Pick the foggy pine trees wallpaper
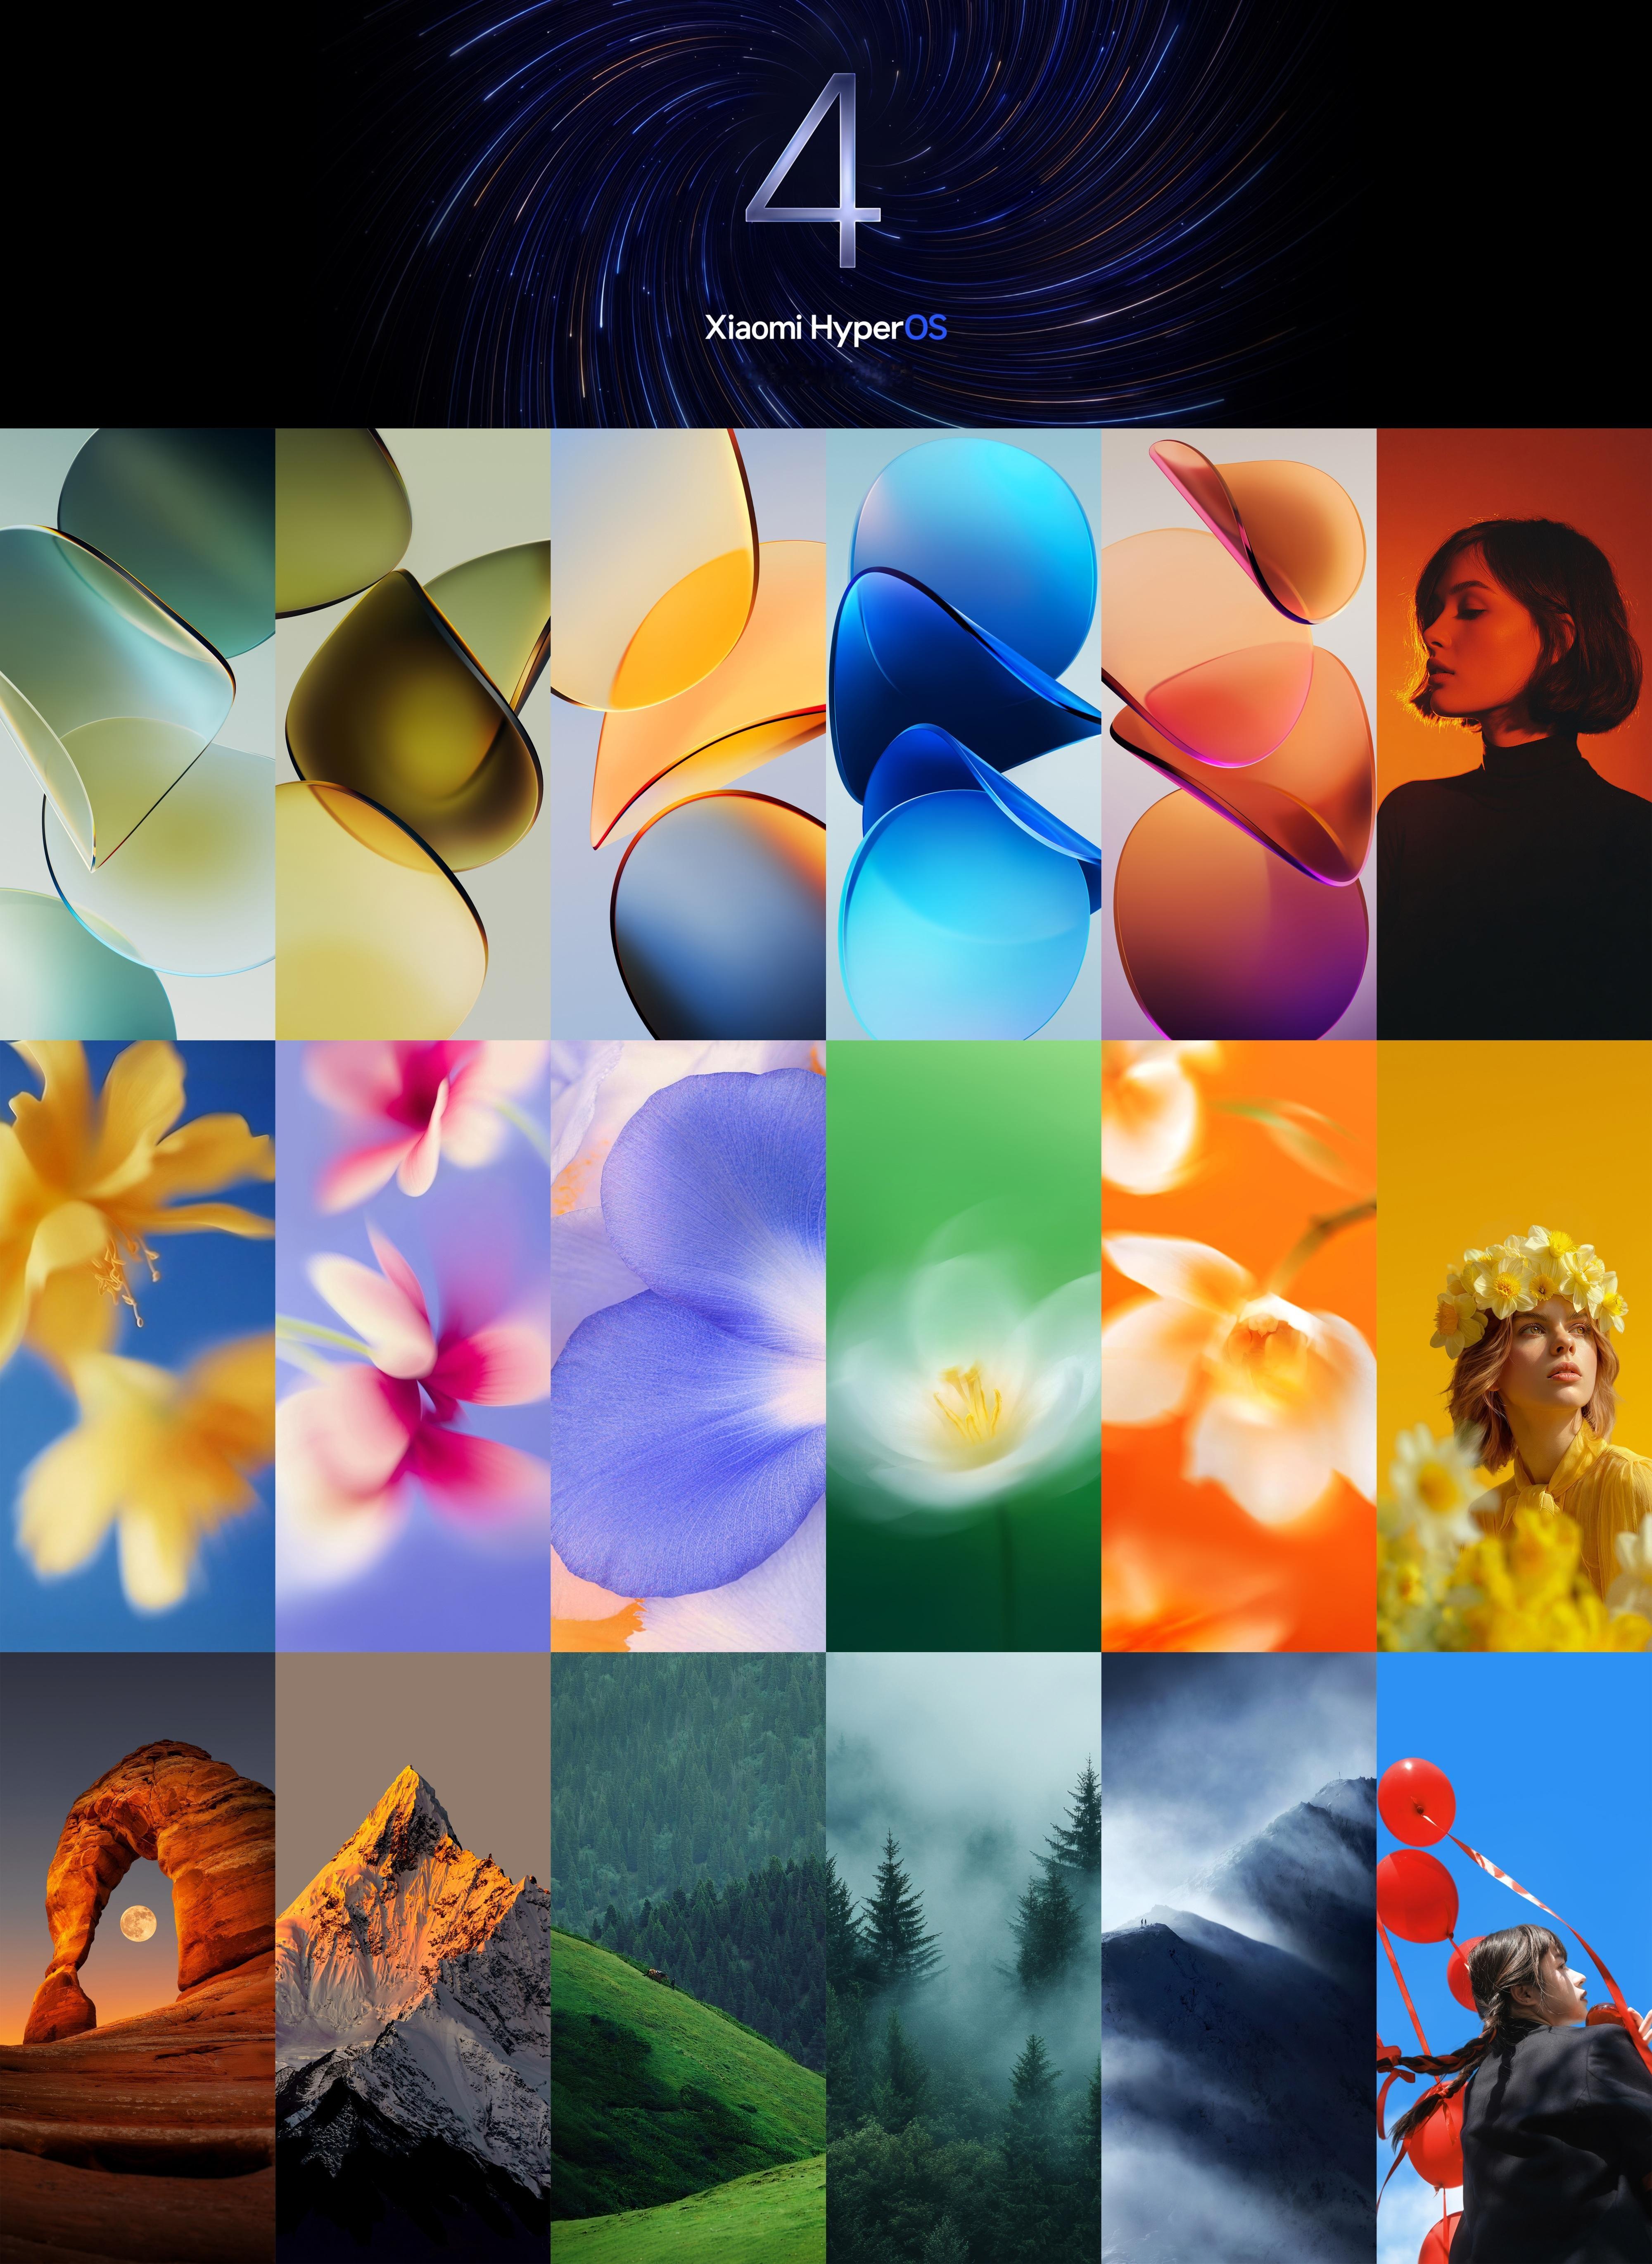 click(x=964, y=1958)
